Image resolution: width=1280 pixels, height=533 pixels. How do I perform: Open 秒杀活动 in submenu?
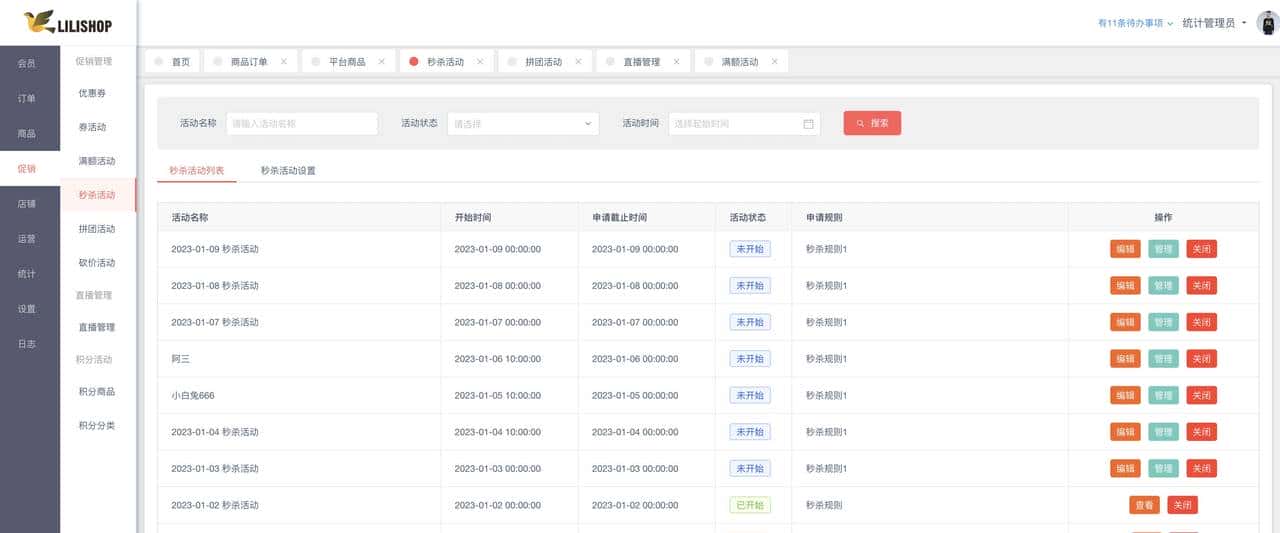click(98, 195)
